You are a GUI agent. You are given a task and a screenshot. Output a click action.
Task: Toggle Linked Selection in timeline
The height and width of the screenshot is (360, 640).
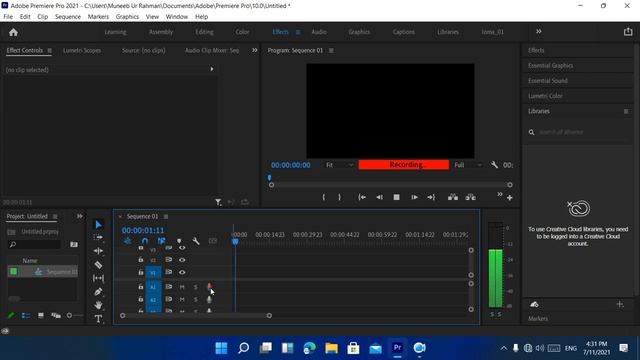162,241
